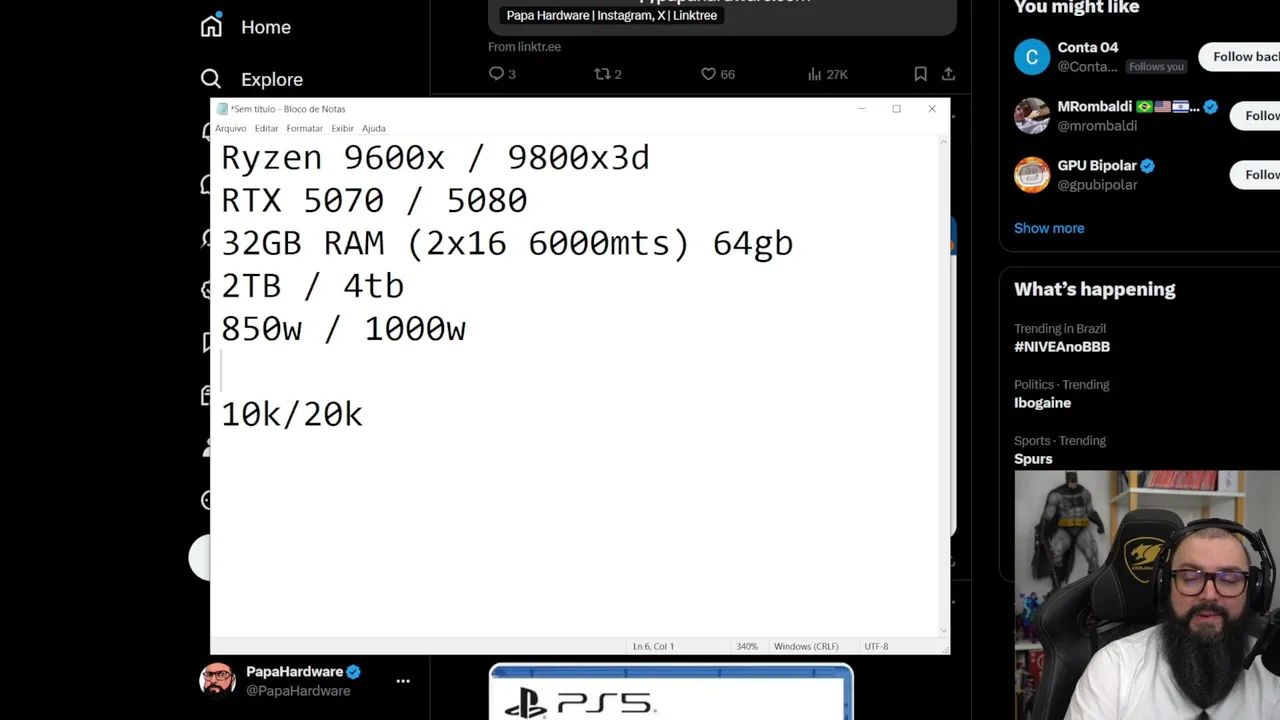This screenshot has height=720, width=1280.
Task: Click 'UTF-8' encoding in status bar
Action: pyautogui.click(x=876, y=647)
